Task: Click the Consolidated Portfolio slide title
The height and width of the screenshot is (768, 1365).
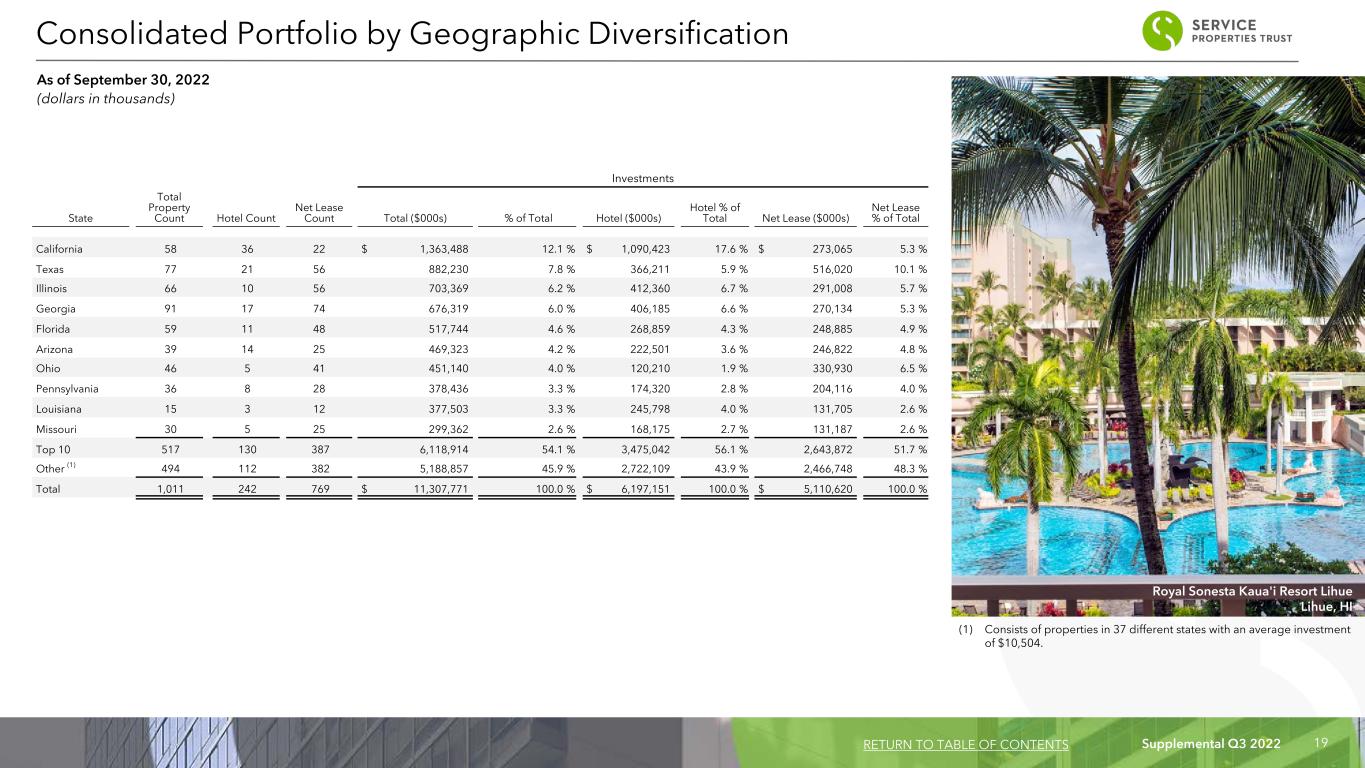Action: 412,34
